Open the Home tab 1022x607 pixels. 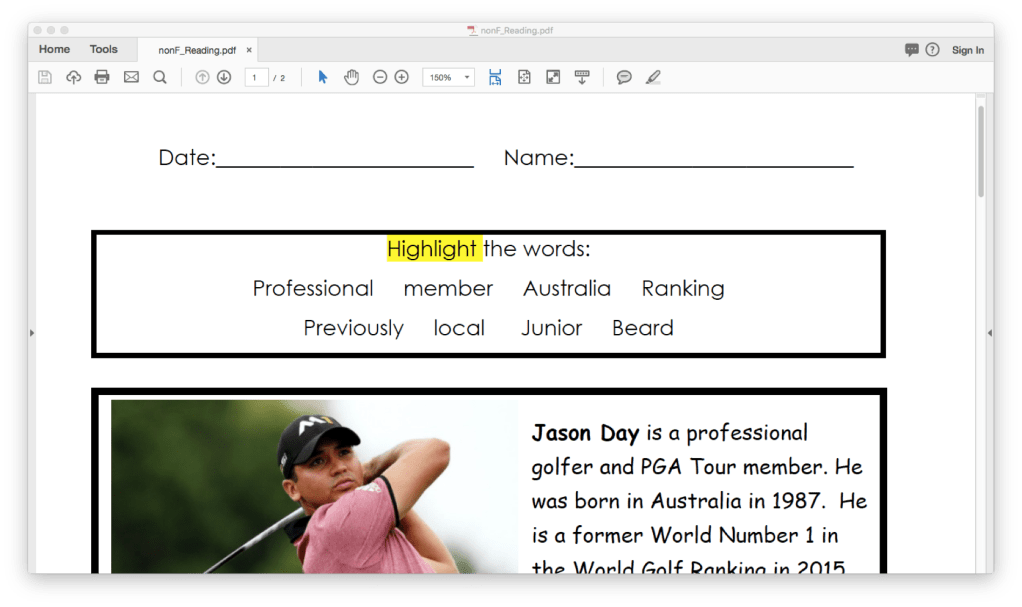tap(54, 49)
